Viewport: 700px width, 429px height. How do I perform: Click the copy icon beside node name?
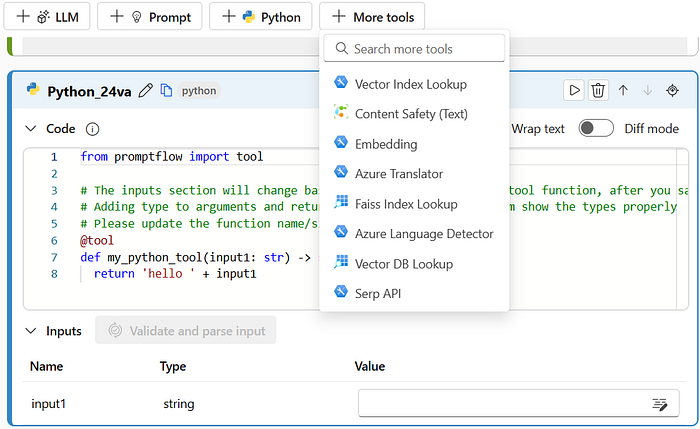(167, 90)
